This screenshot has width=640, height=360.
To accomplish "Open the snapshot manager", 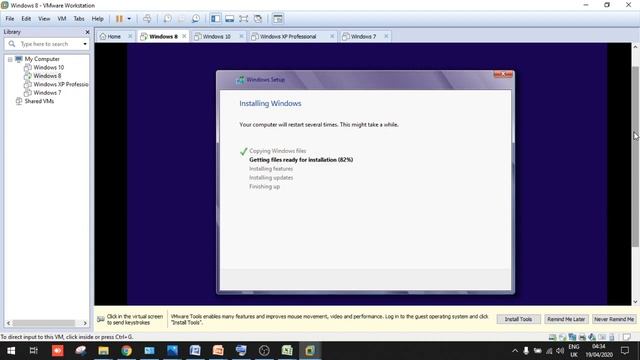I will (196, 19).
